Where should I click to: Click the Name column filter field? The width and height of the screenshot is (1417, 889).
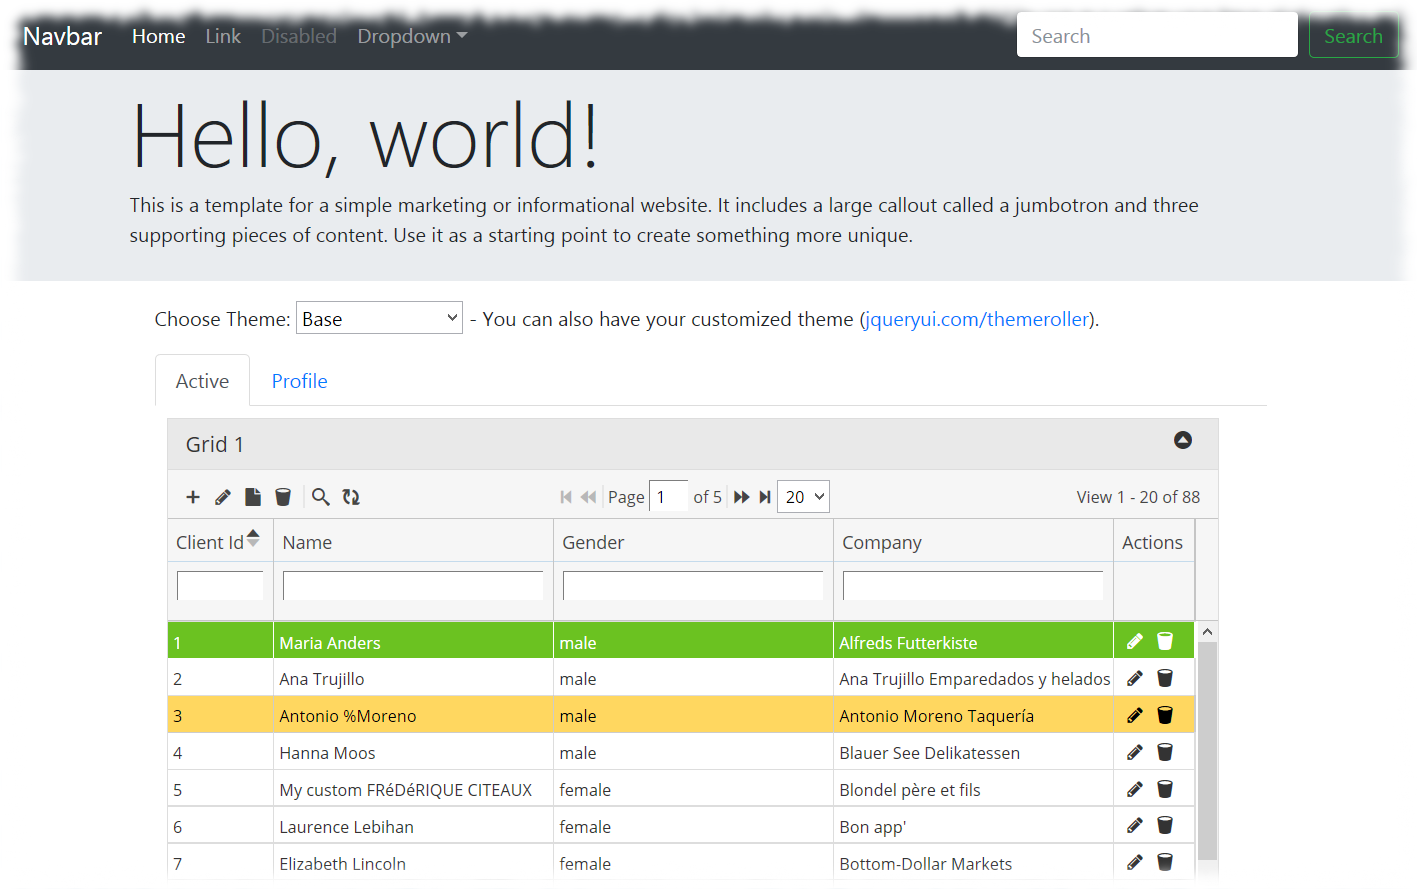coord(413,585)
